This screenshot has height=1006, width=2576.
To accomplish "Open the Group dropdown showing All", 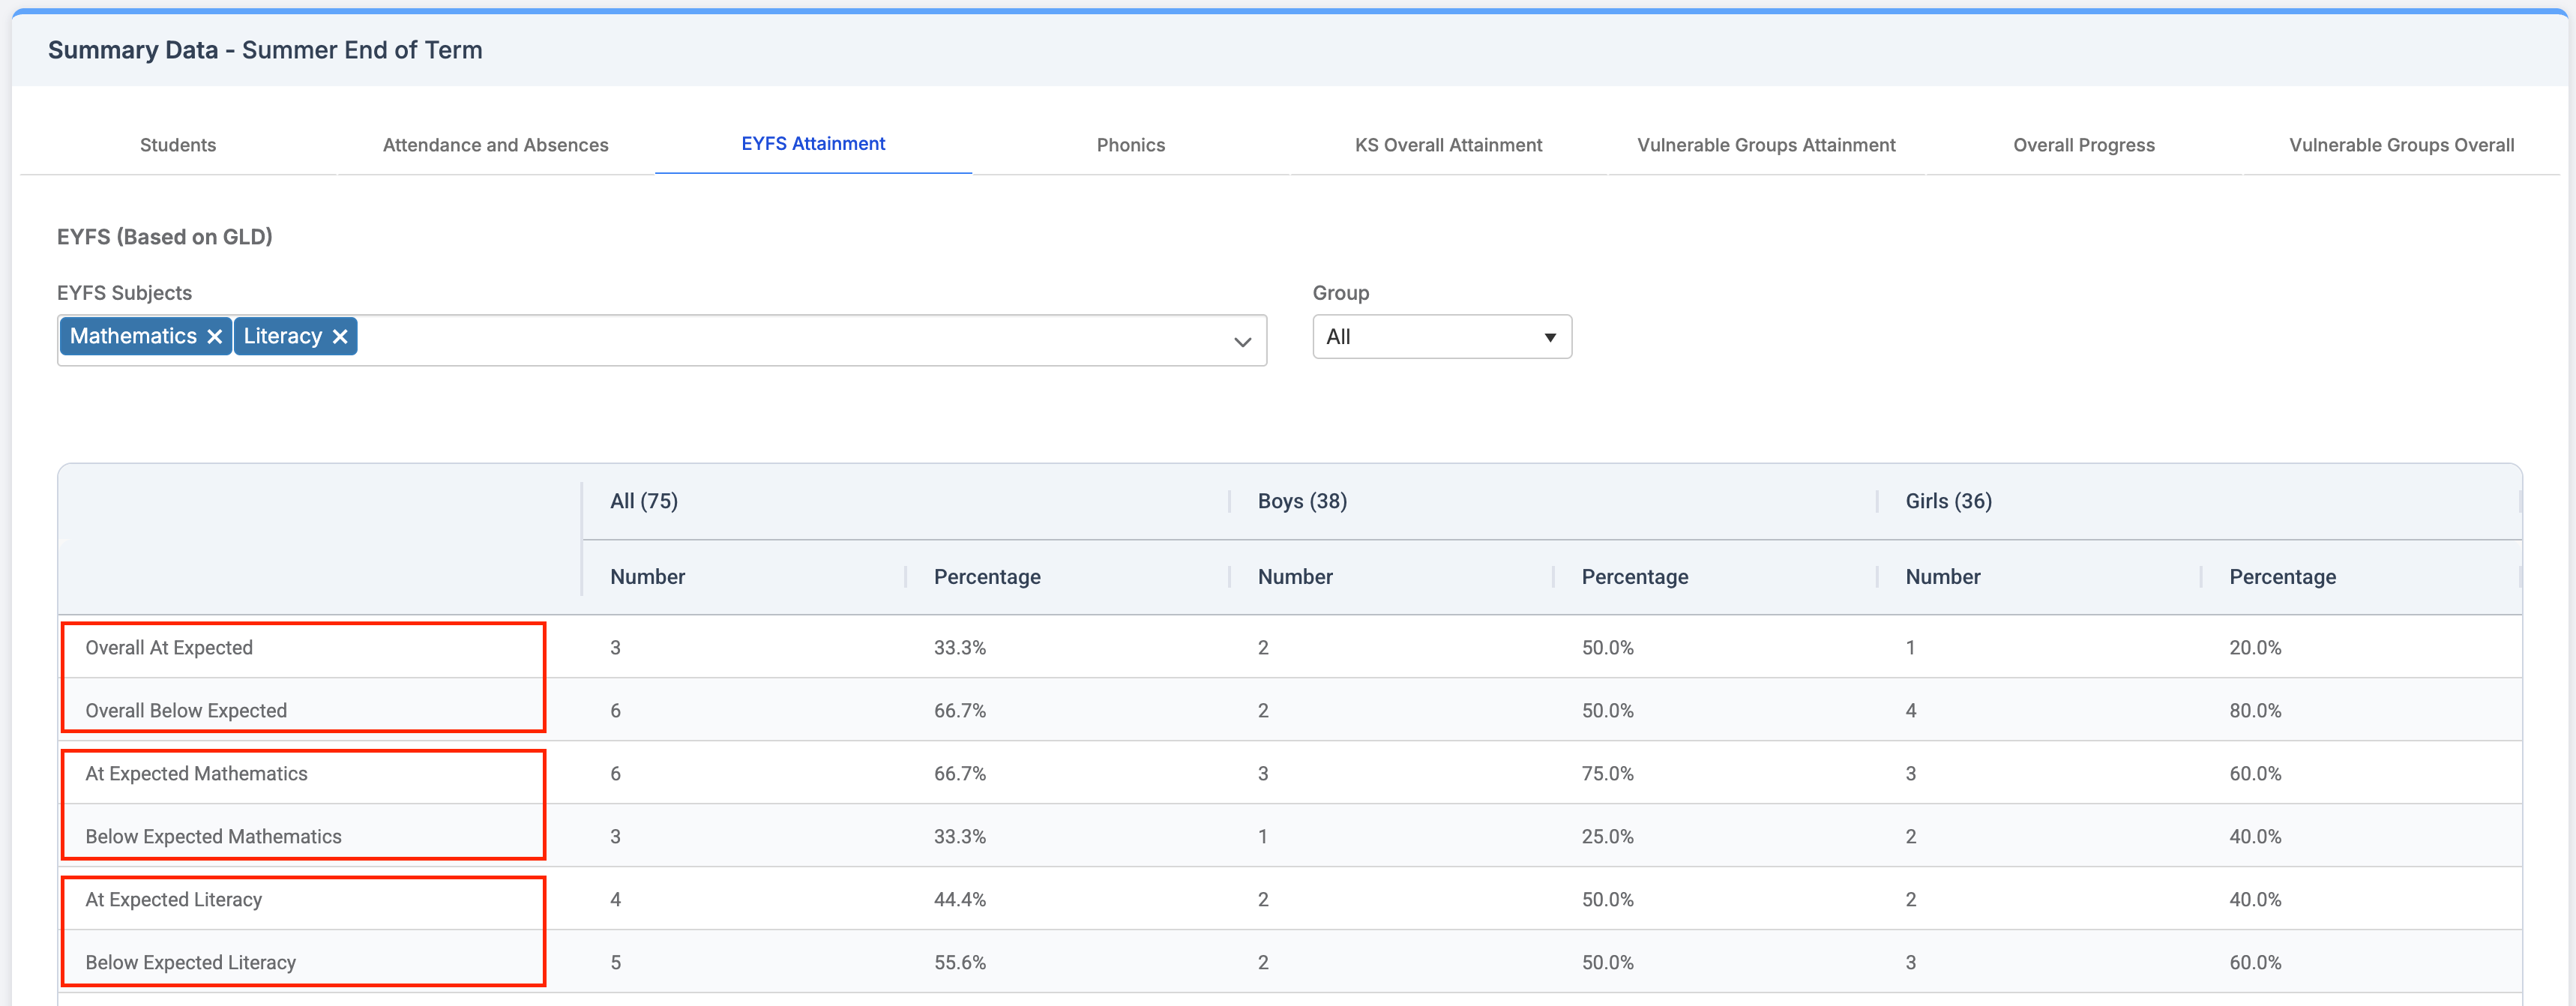I will pyautogui.click(x=1441, y=337).
